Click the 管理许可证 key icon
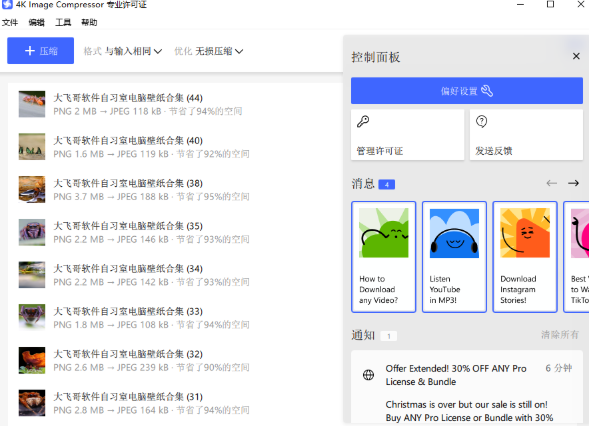This screenshot has height=426, width=589. (x=363, y=121)
